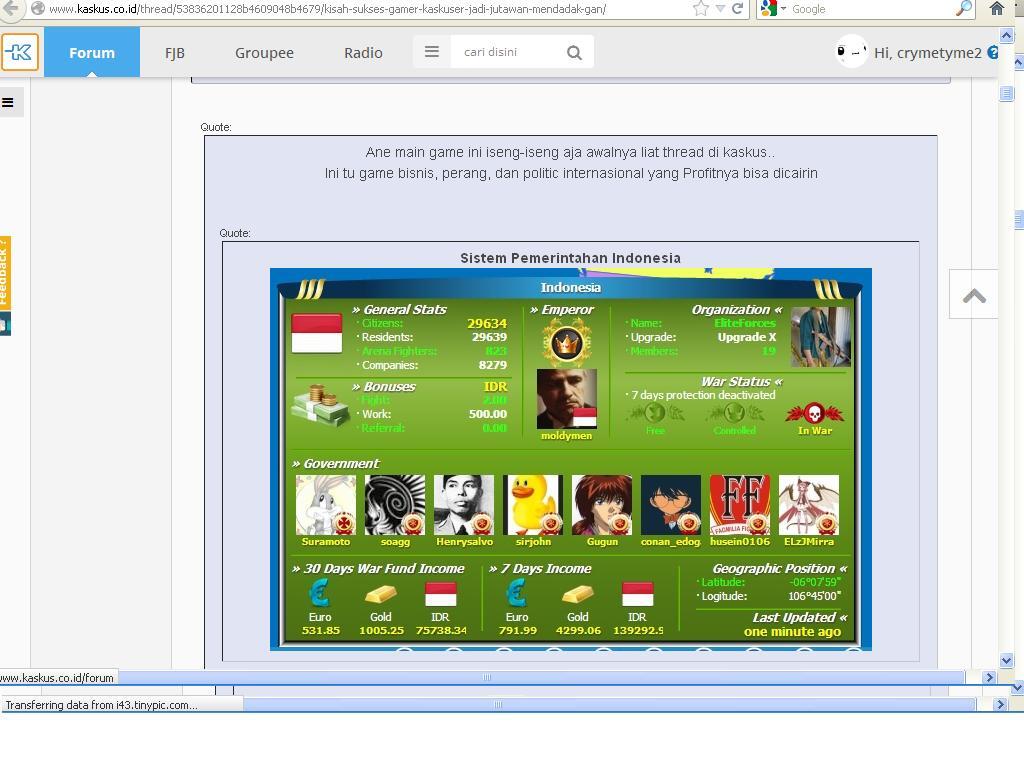Screen dimensions: 1024x768
Task: Toggle the left sidebar menu icon
Action: pyautogui.click(x=8, y=103)
